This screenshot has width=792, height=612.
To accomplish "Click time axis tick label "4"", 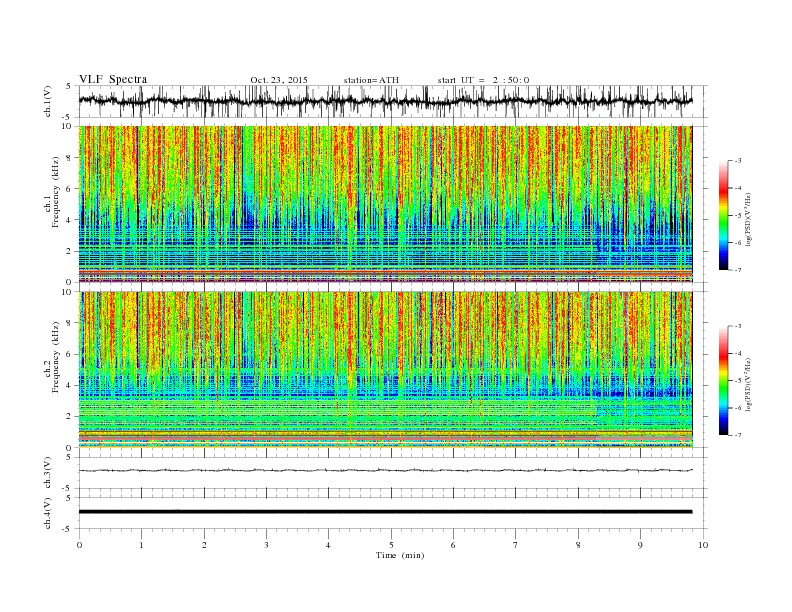I will 328,545.
